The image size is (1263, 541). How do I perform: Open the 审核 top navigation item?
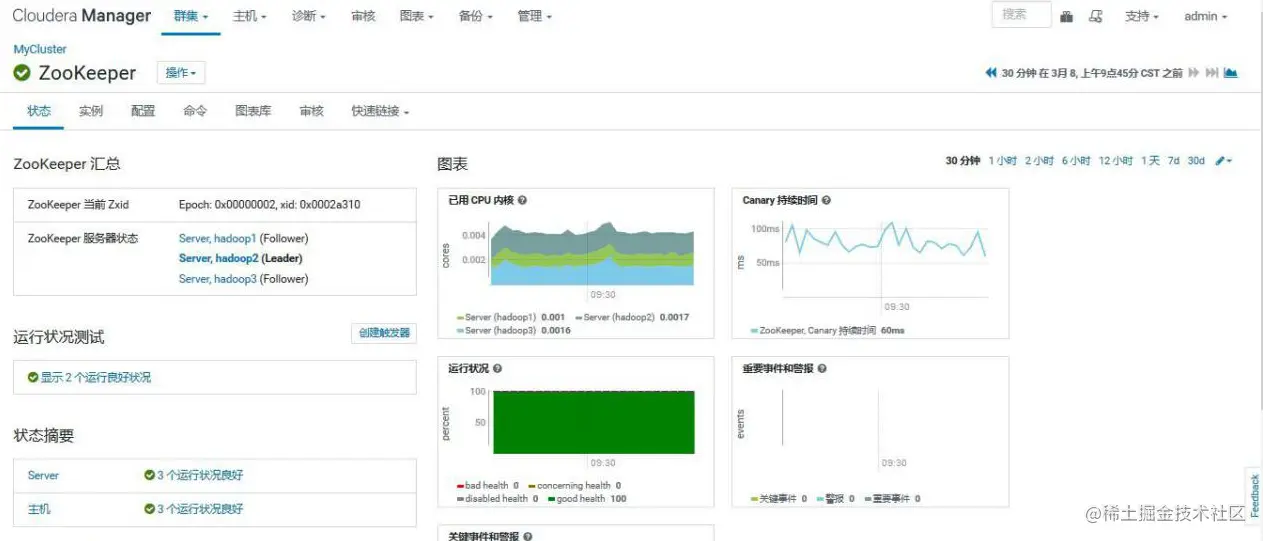pos(364,16)
